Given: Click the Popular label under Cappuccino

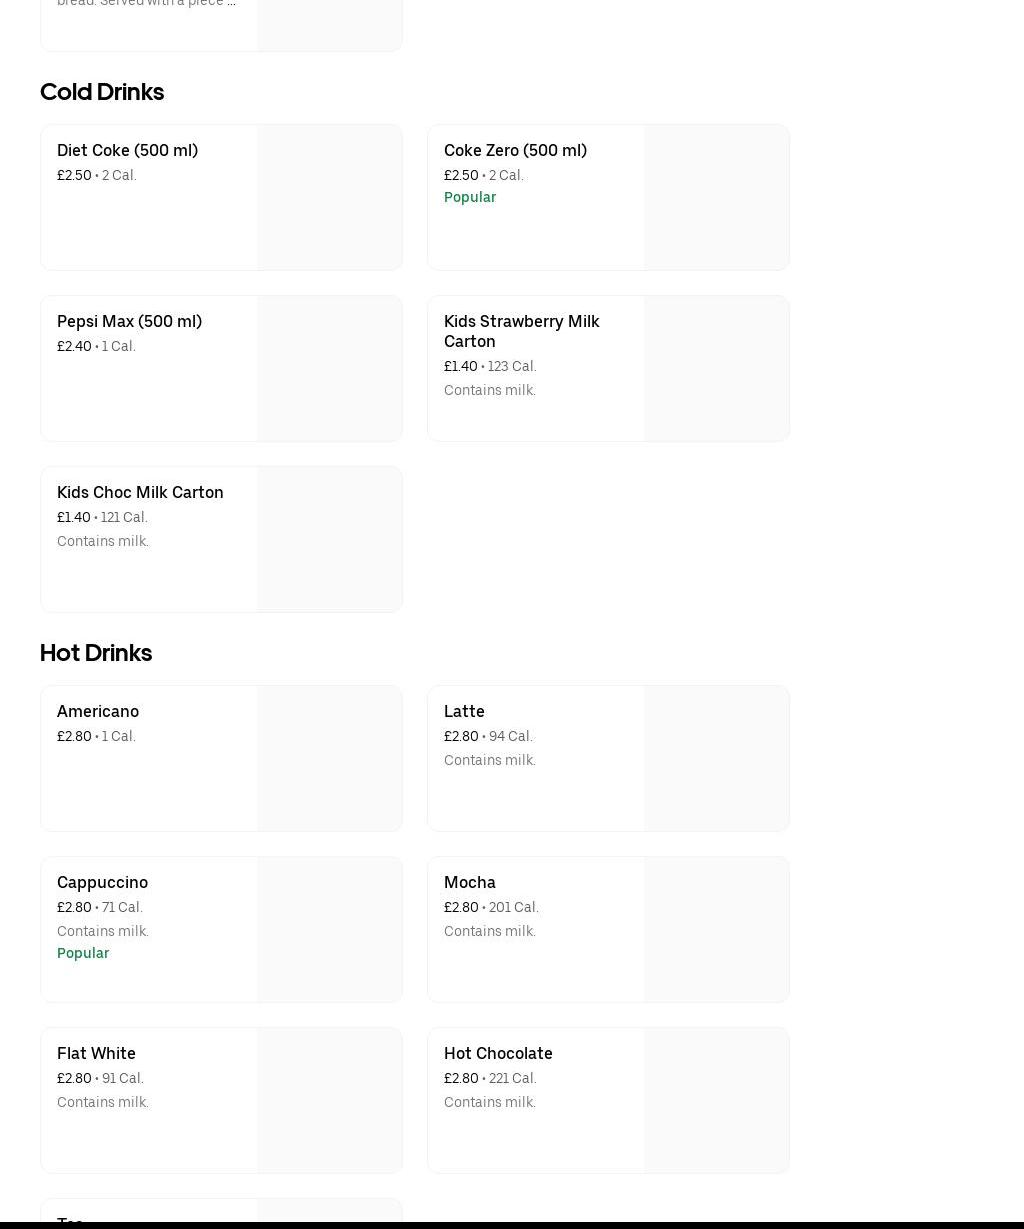Looking at the screenshot, I should pos(83,953).
